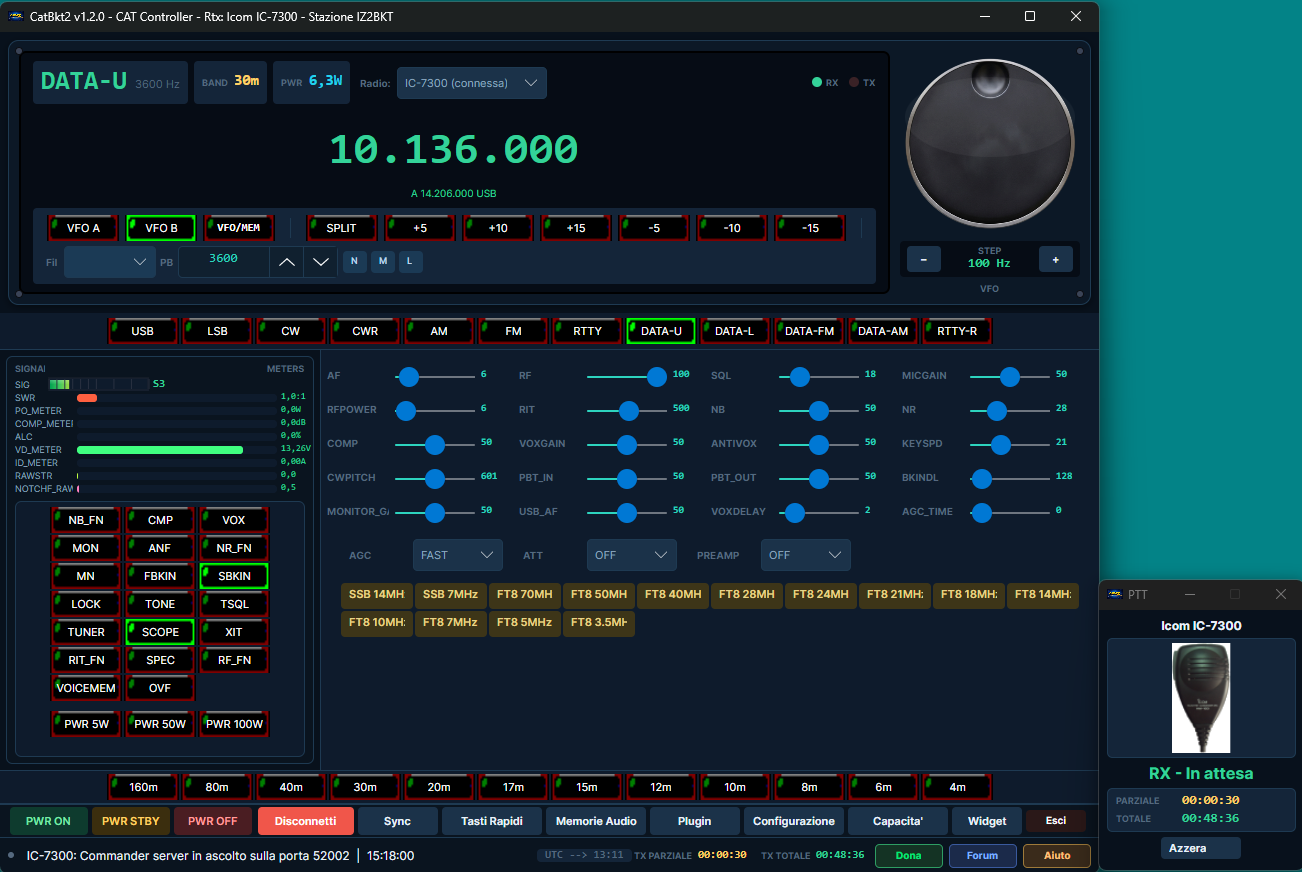Click the CatBkt2 app icon in title bar
Viewport: 1302px width, 872px height.
[16, 16]
